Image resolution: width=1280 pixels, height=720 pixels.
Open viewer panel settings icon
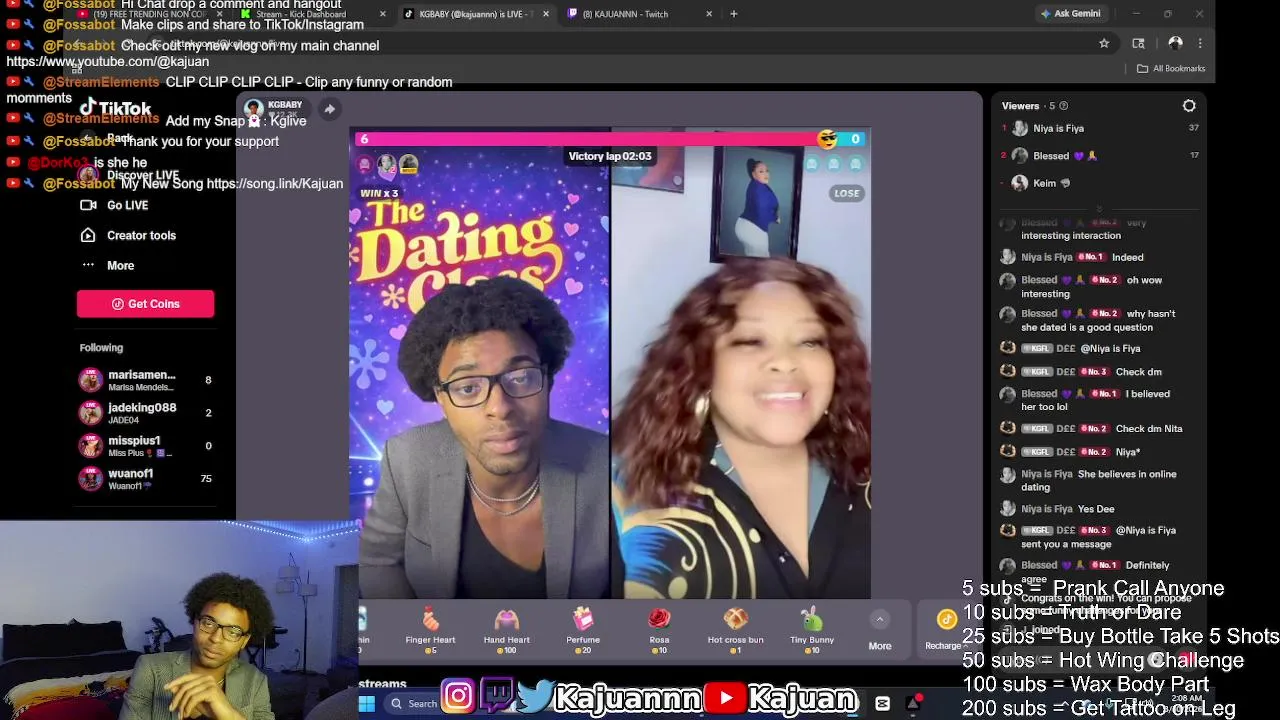(1189, 105)
